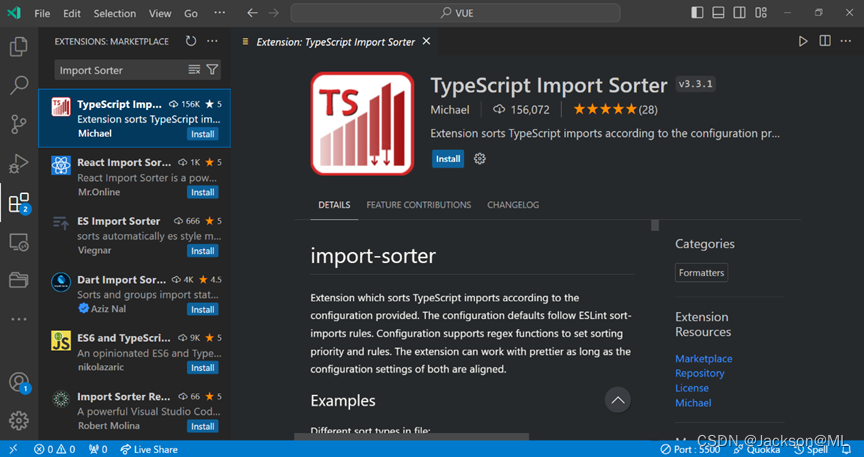The height and width of the screenshot is (457, 864).
Task: Toggle primary side bar layout icon
Action: click(x=697, y=13)
